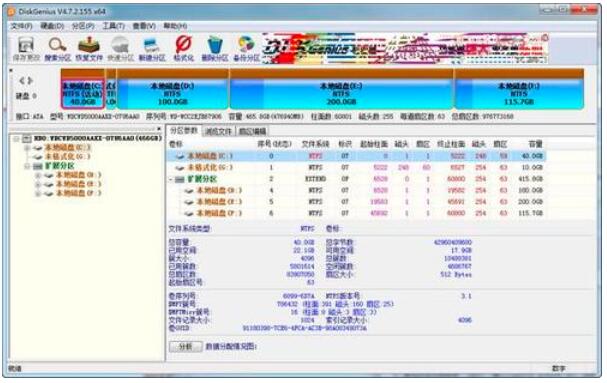Switch to the Sector Editor (扇区编辑) tab

252,132
